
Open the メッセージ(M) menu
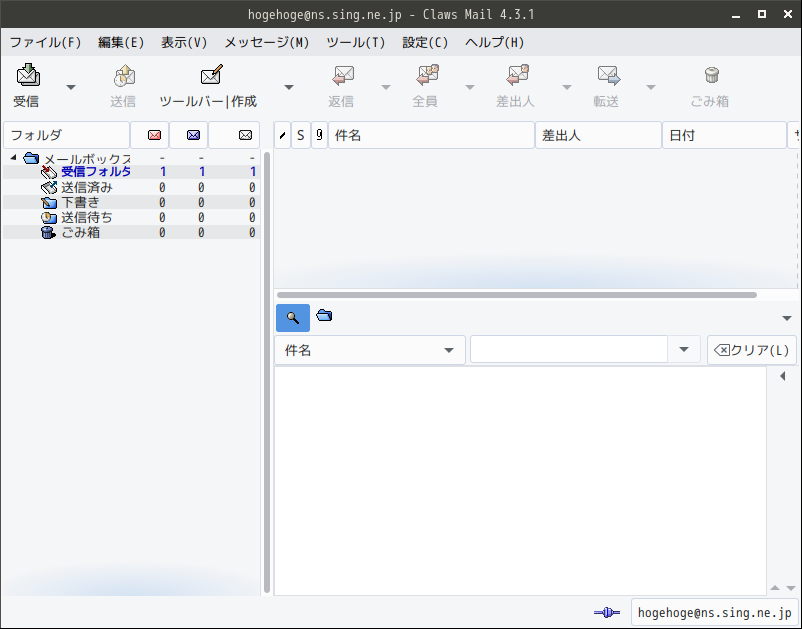tap(267, 42)
